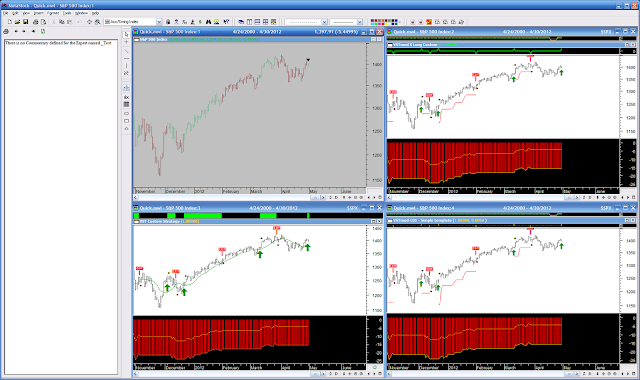Open the line weight dropdown
Viewport: 640px width, 380px height.
(360, 22)
